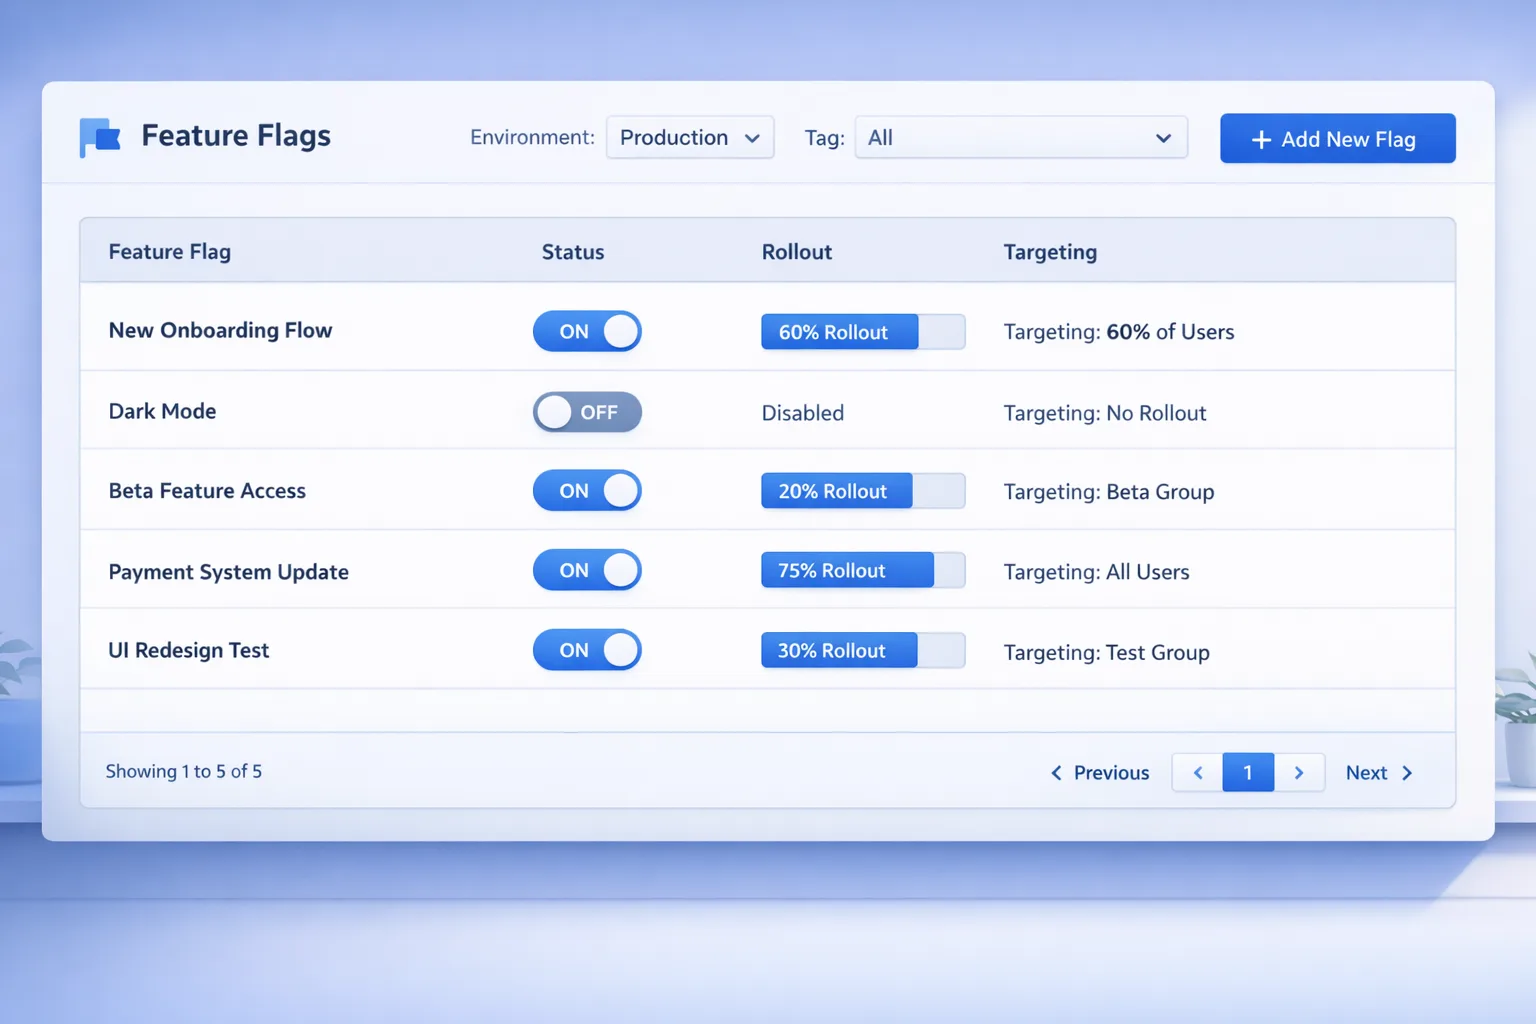
Task: Click the Add New Flag button
Action: point(1337,138)
